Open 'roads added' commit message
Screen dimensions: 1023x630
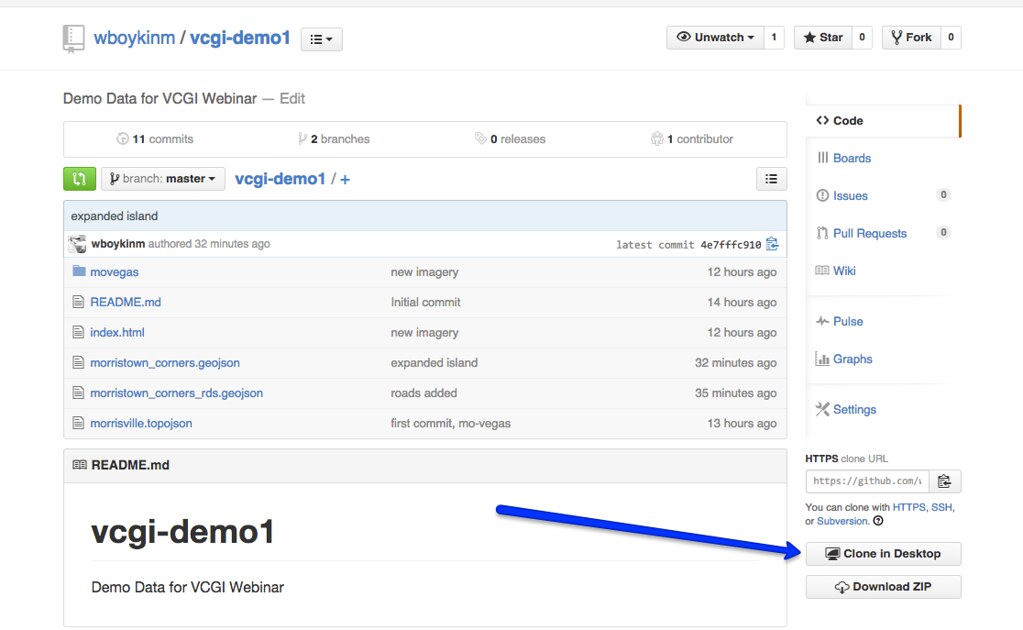point(423,393)
